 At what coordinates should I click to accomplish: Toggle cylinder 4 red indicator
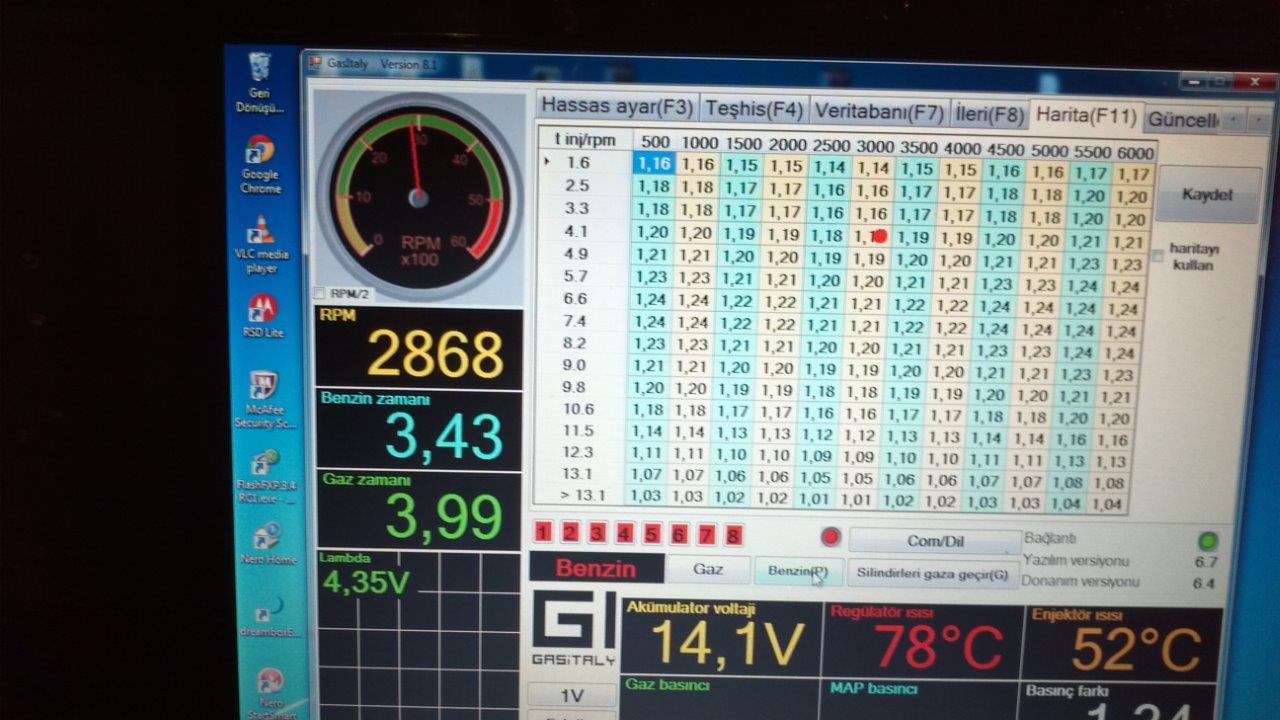point(624,534)
